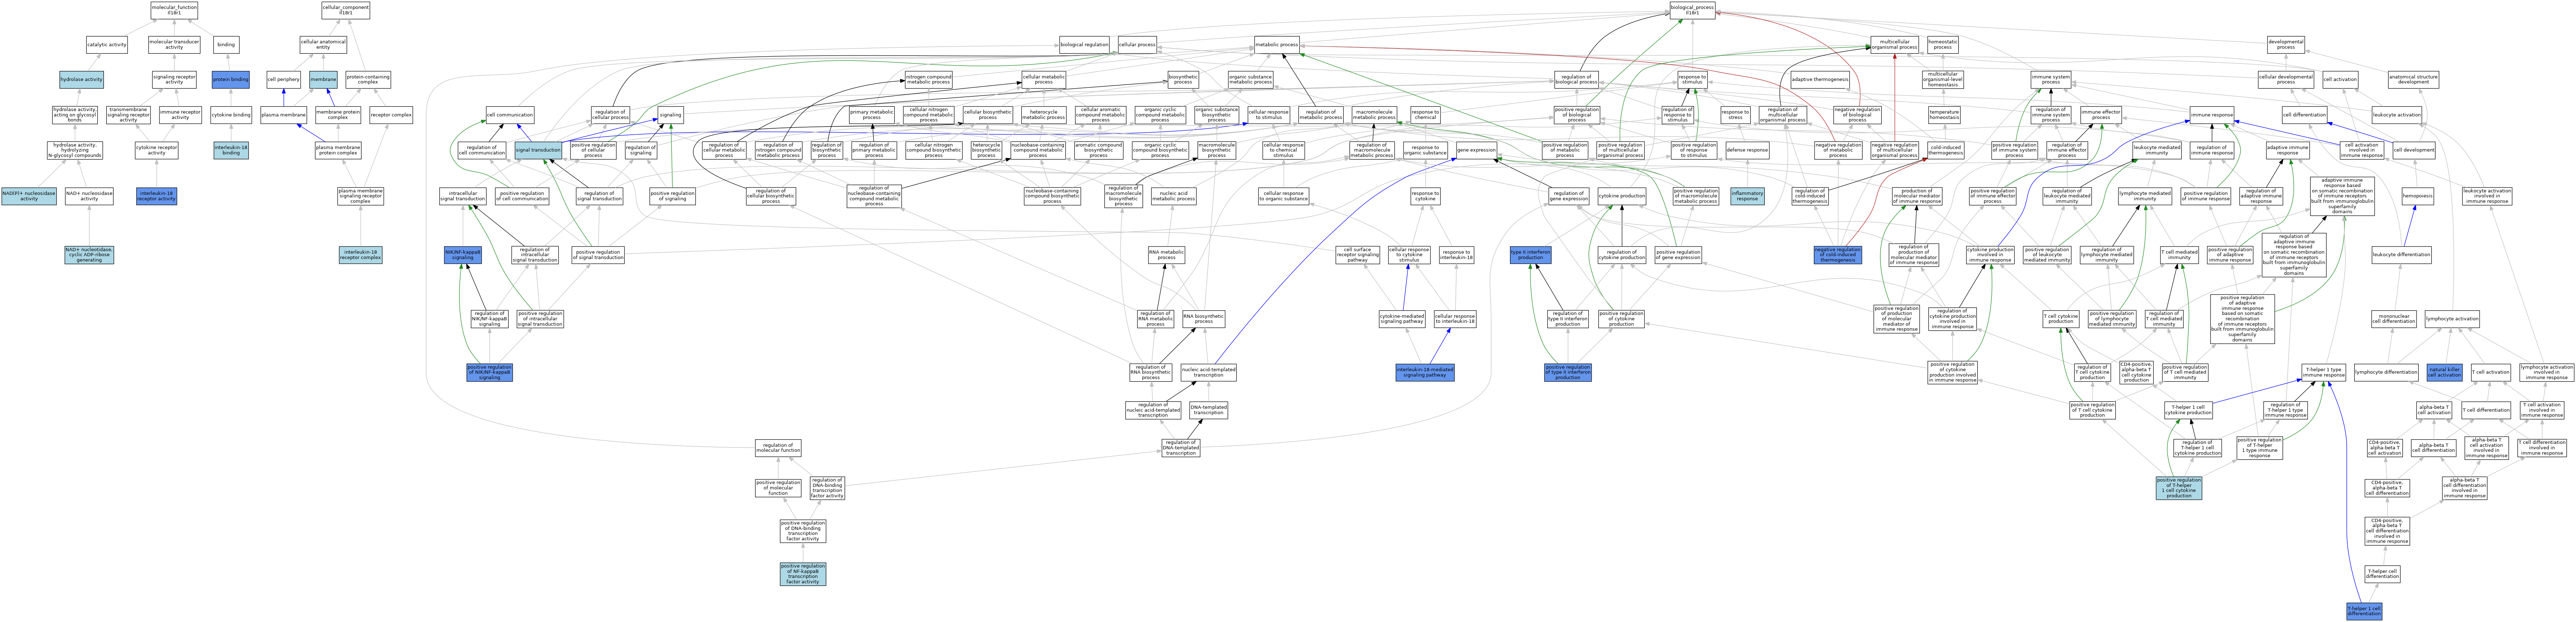Click the 'immune response' node
2576x622 pixels.
tap(2211, 115)
